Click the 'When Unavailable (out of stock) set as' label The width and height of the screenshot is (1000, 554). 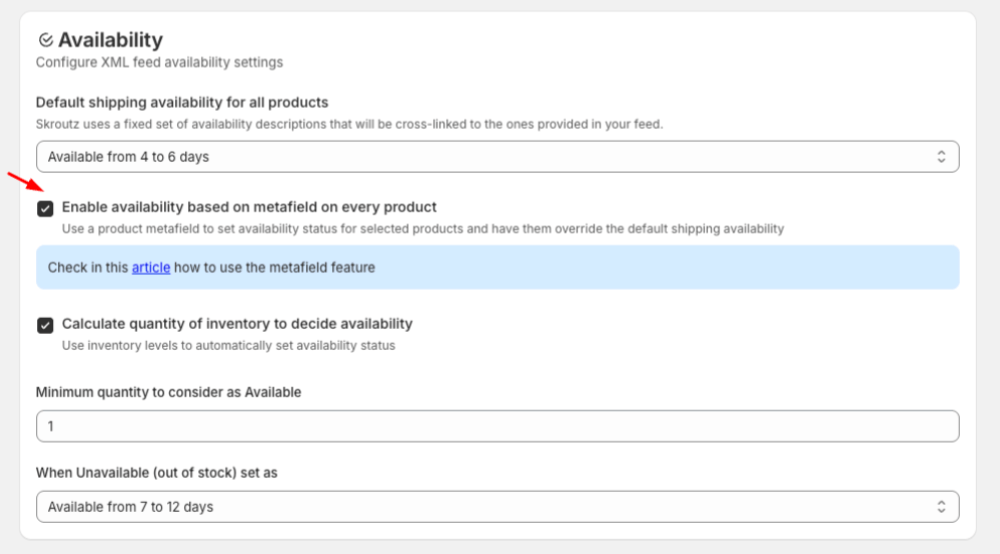[x=156, y=472]
